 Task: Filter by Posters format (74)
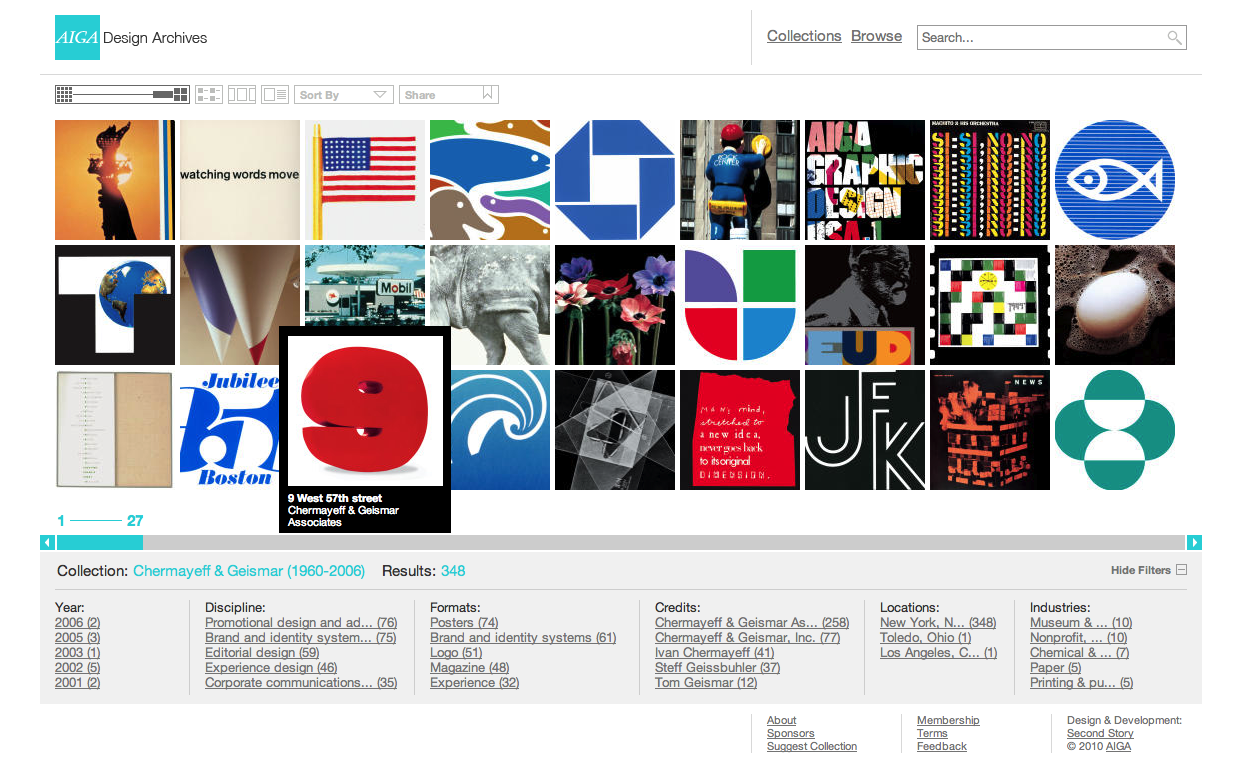click(464, 623)
